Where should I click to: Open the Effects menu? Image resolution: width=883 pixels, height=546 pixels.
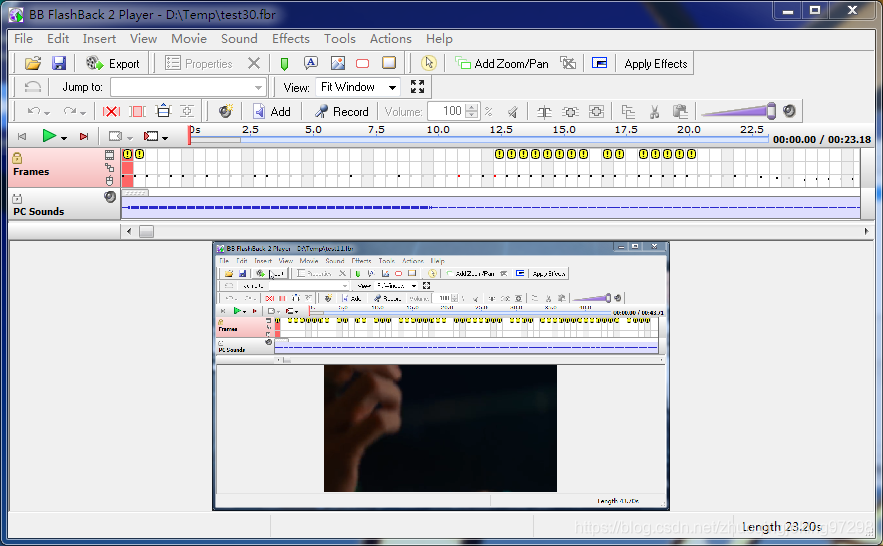click(291, 39)
